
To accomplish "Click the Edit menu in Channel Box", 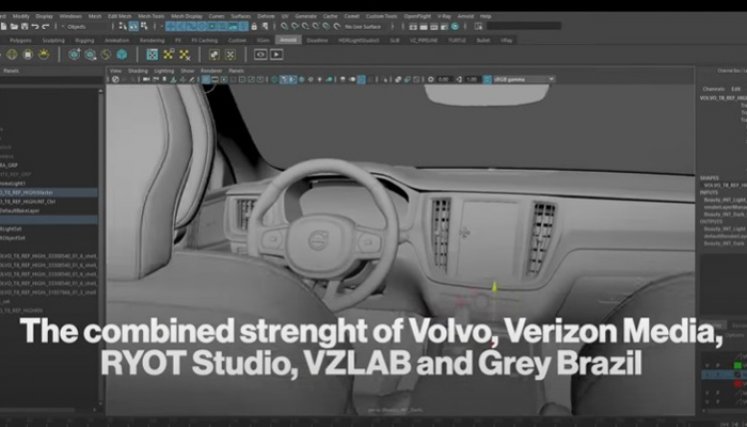I will point(736,89).
